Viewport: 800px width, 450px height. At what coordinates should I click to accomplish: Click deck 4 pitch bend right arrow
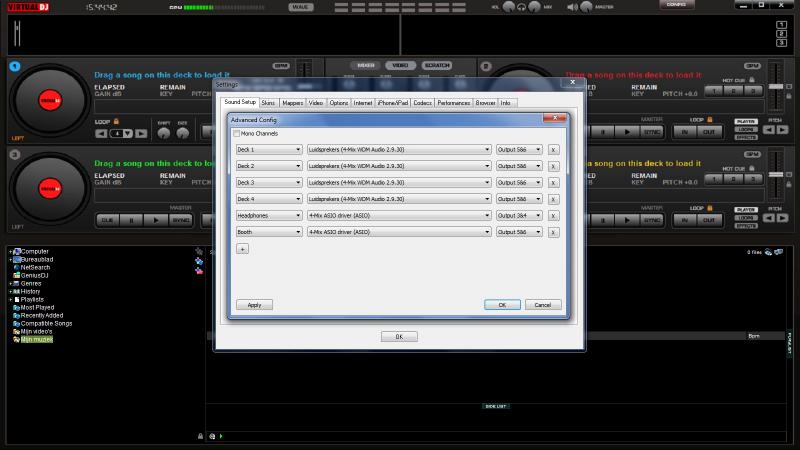point(782,218)
